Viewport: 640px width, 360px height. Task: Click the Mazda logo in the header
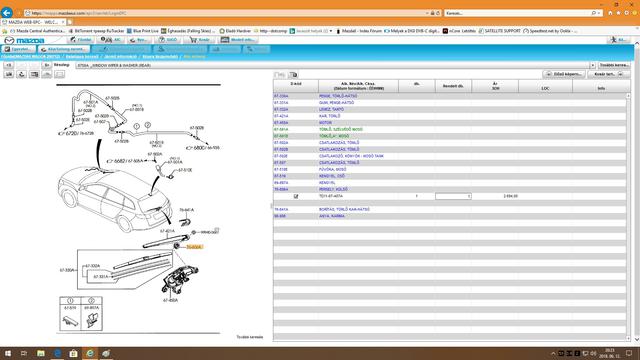[x=24, y=40]
